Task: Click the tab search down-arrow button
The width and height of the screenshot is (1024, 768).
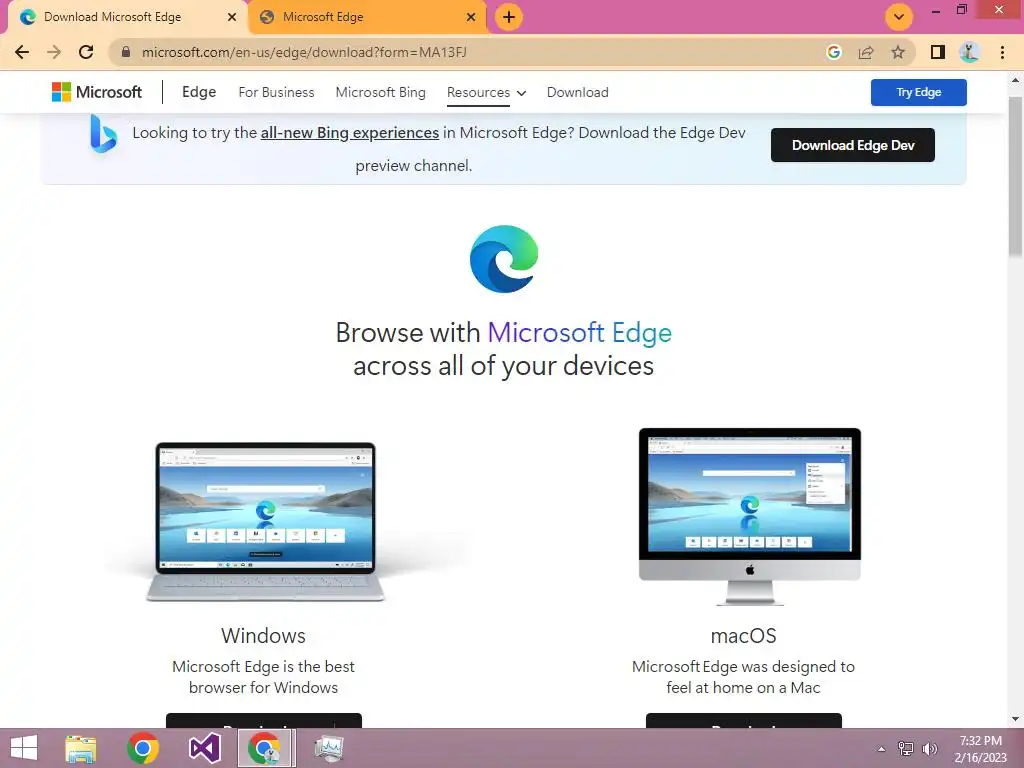Action: pos(899,17)
